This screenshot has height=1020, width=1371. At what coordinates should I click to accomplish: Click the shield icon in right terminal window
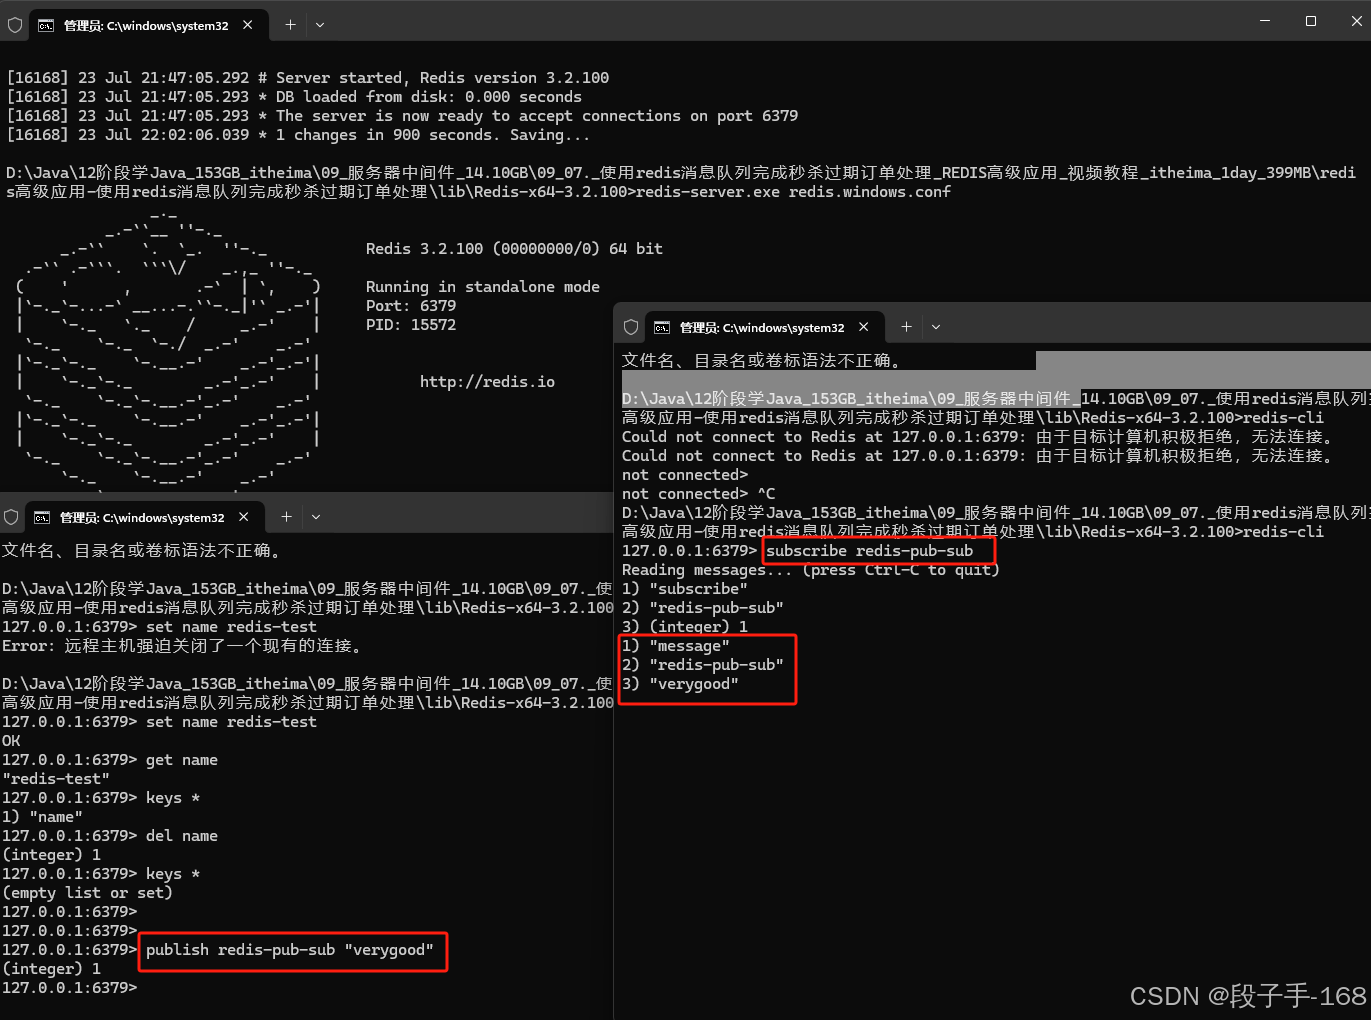[631, 327]
